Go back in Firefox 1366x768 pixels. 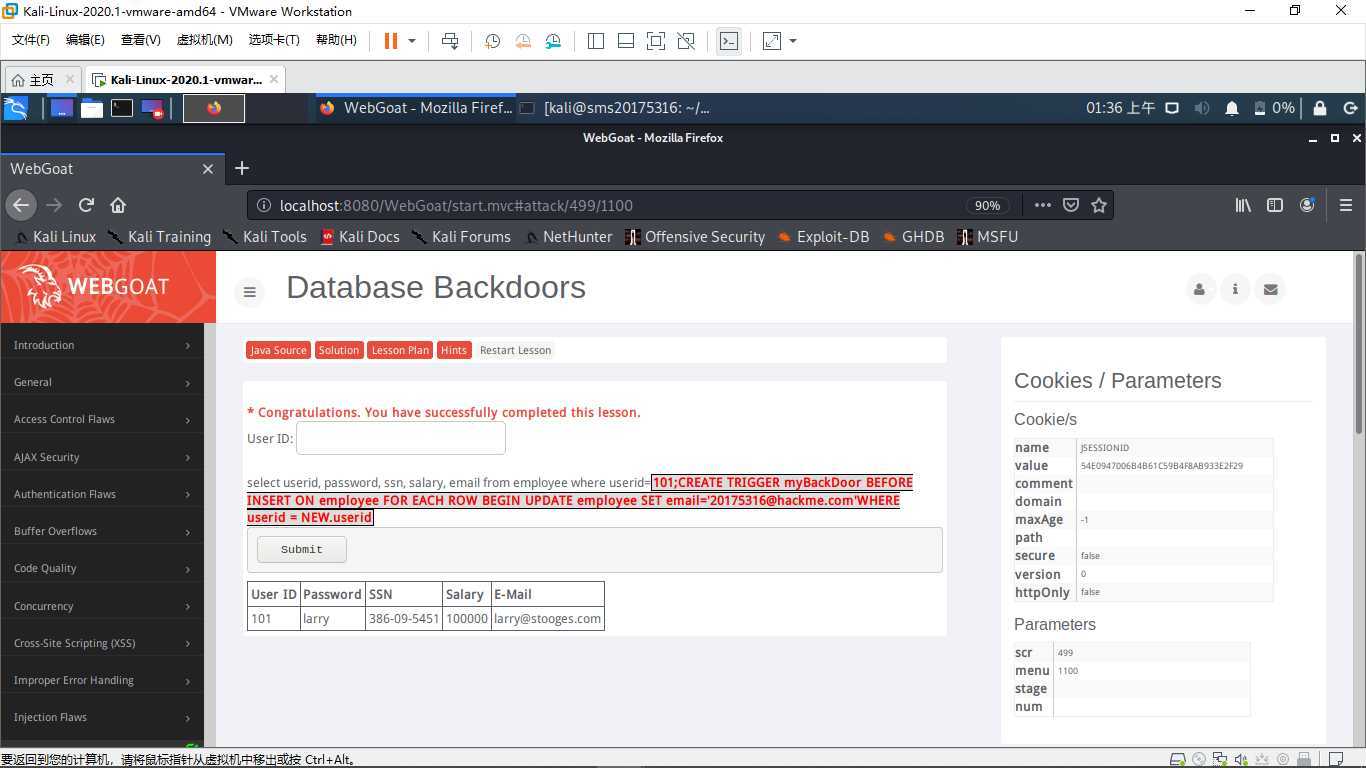[x=21, y=205]
